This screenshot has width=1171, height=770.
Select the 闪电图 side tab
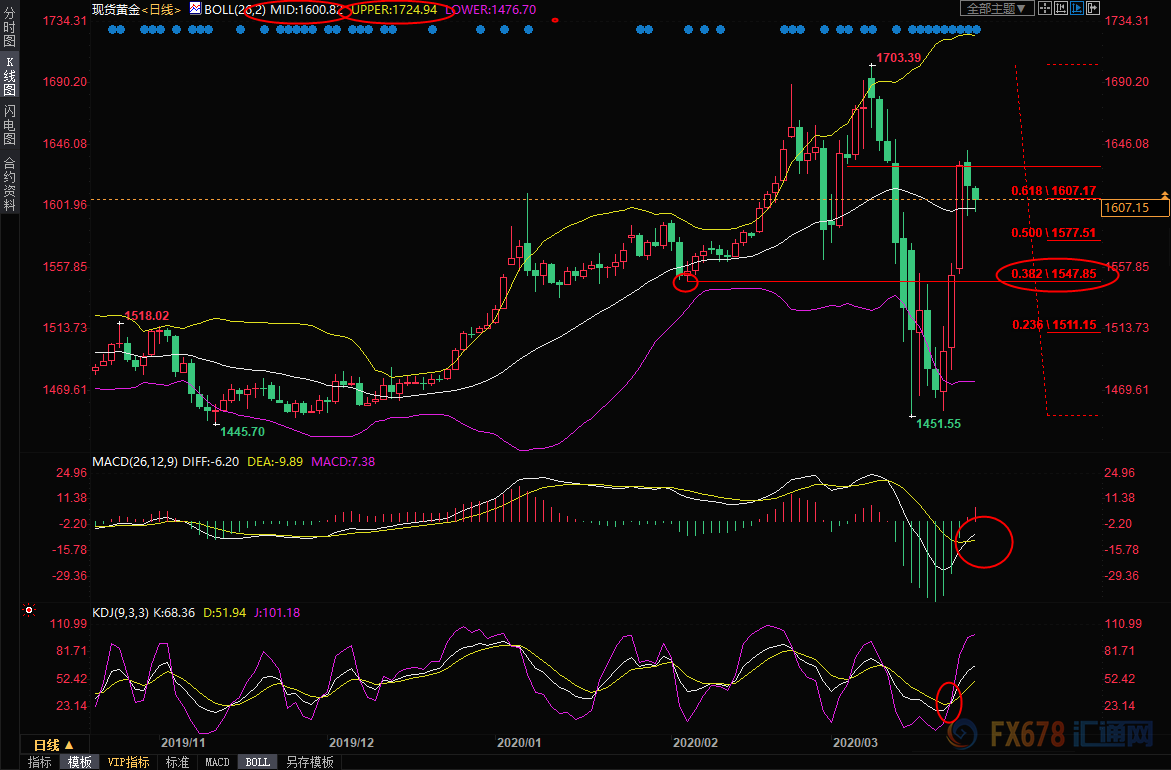pyautogui.click(x=9, y=125)
